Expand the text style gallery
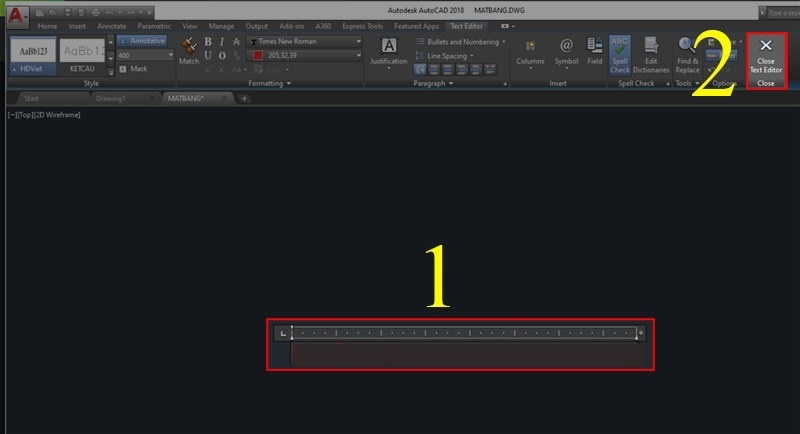 [111, 72]
